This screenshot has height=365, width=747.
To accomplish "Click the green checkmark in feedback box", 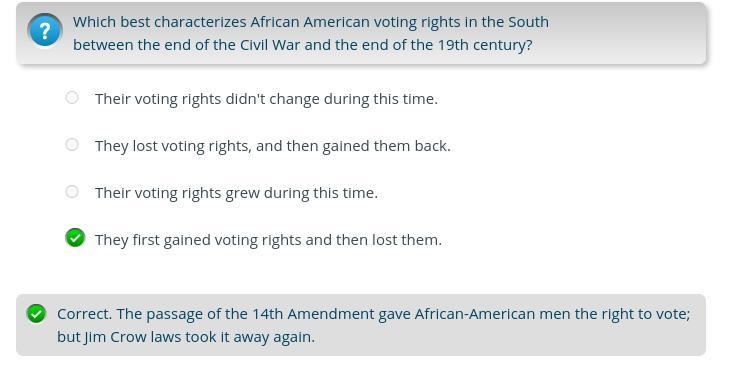I will [x=36, y=314].
